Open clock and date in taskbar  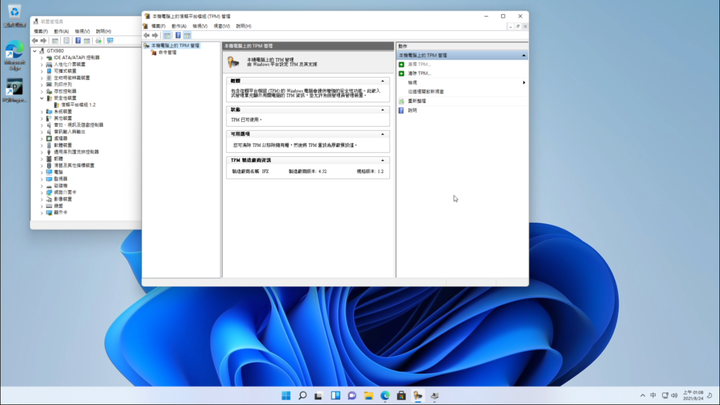coord(693,395)
